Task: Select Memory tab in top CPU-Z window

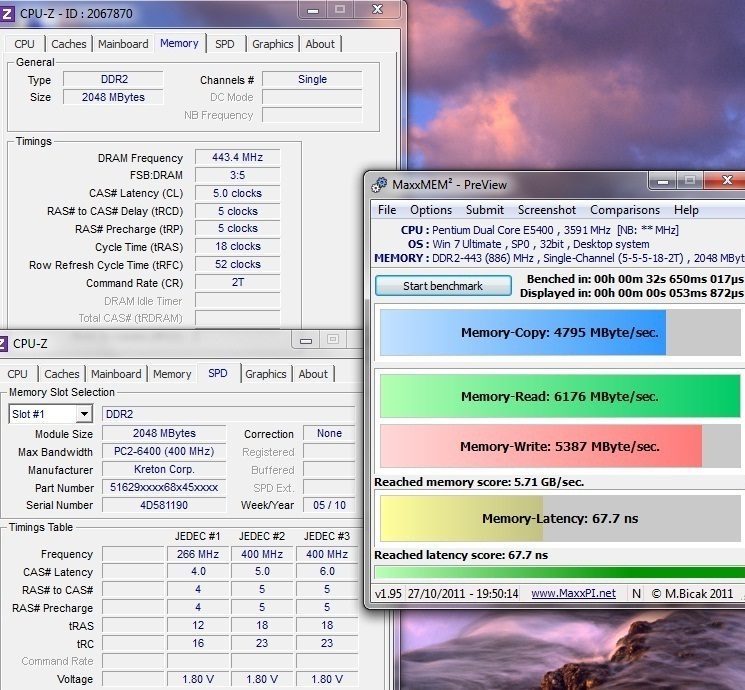Action: 179,43
